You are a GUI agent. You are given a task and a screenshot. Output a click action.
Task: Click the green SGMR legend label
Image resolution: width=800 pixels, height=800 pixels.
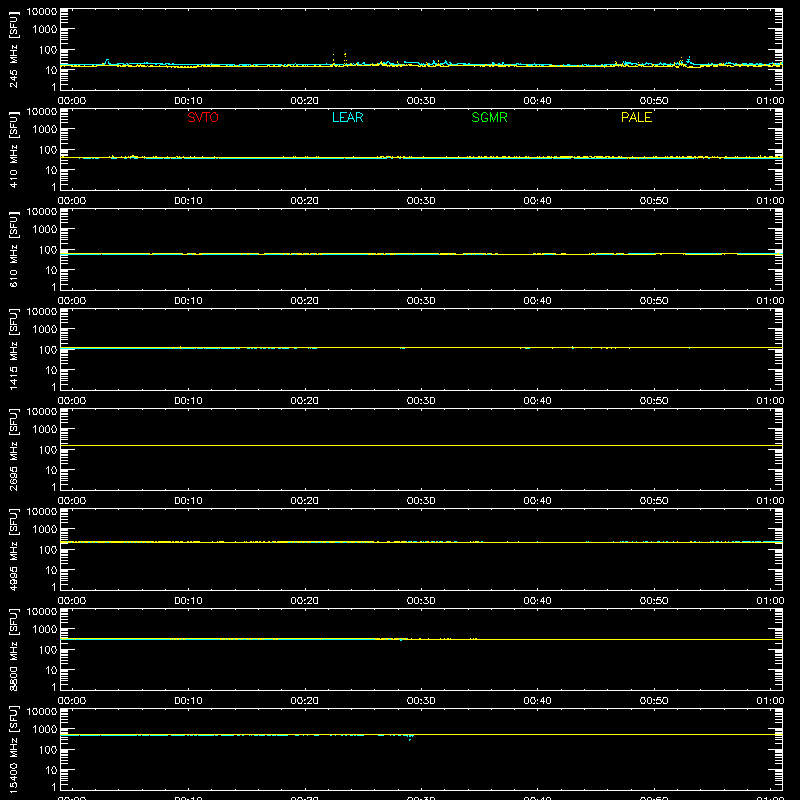click(x=489, y=117)
